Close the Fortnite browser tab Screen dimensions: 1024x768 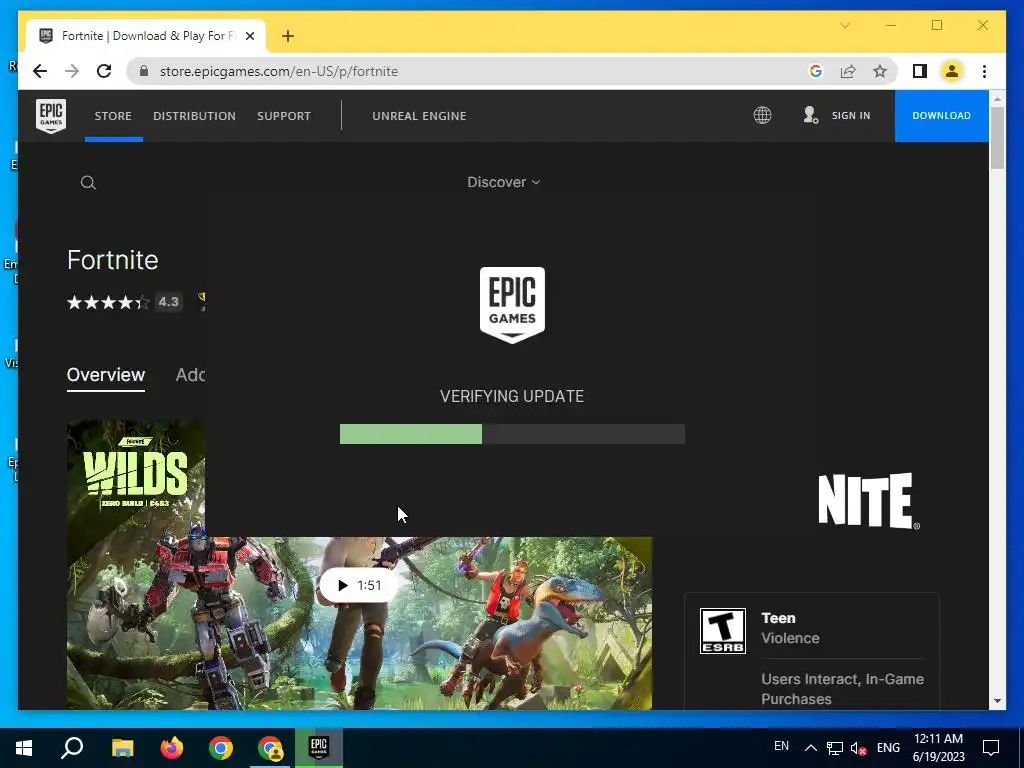tap(249, 36)
